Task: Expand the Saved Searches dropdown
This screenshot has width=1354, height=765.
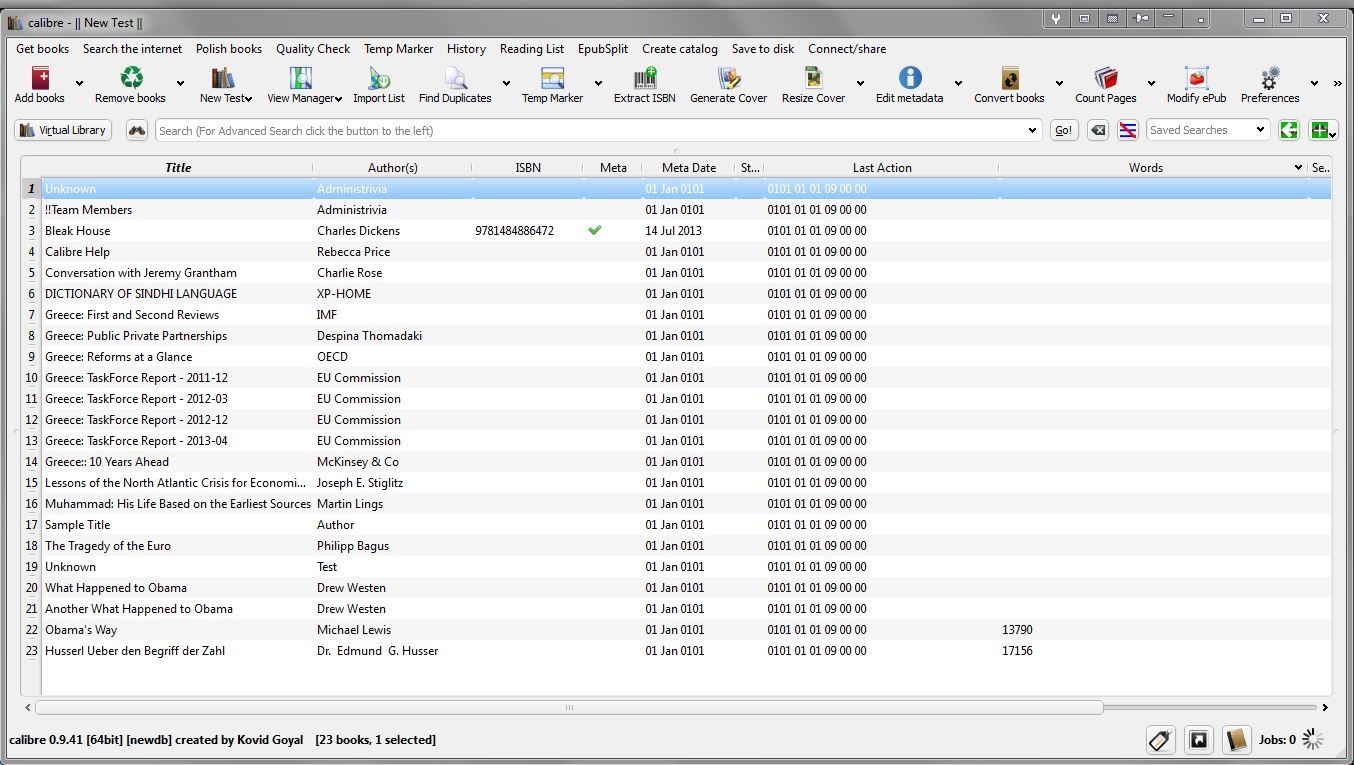Action: coord(1260,130)
